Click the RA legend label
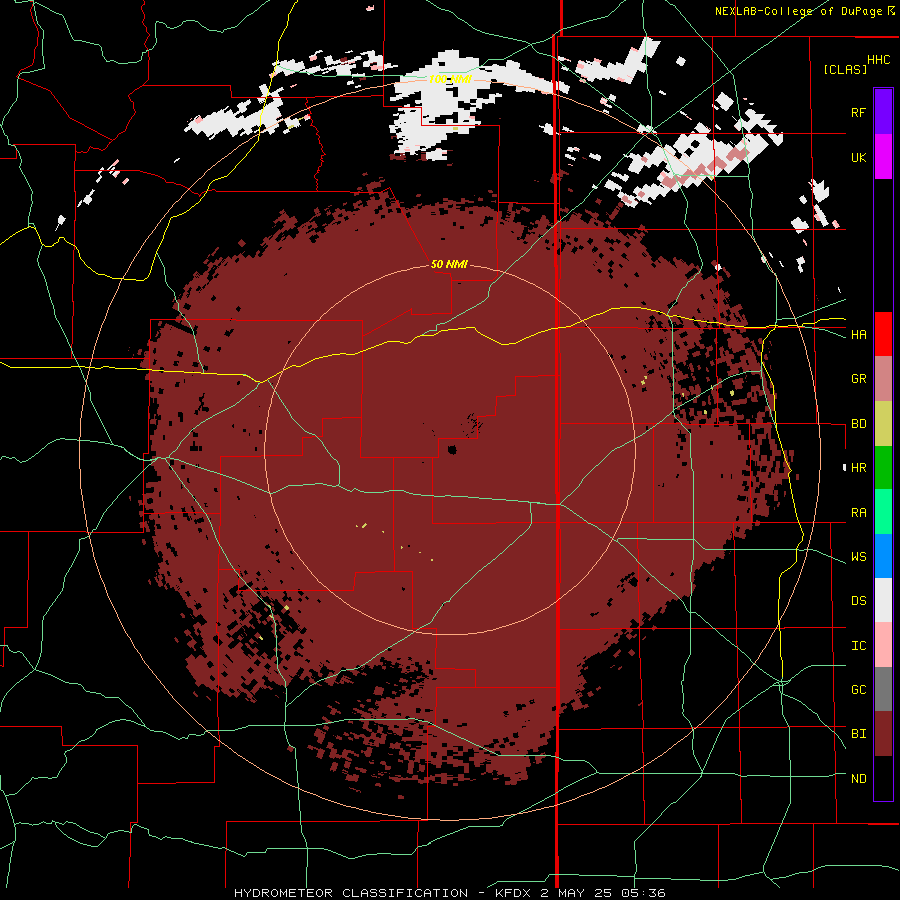 [x=858, y=512]
